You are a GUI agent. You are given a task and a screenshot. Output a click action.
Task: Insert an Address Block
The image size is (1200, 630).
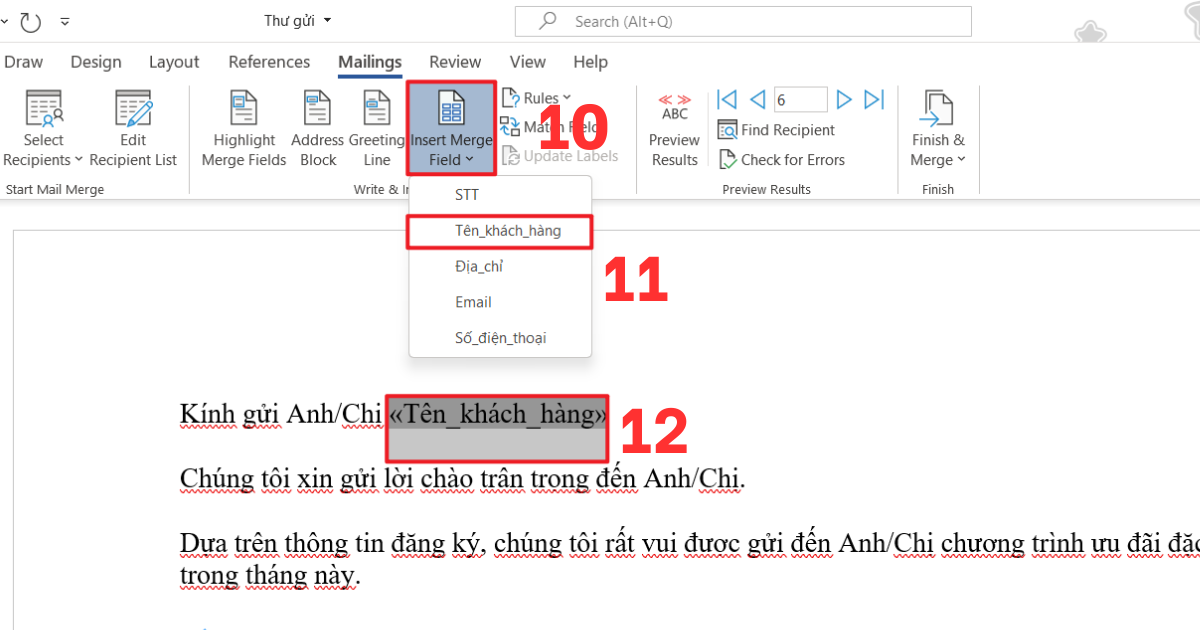pos(318,129)
